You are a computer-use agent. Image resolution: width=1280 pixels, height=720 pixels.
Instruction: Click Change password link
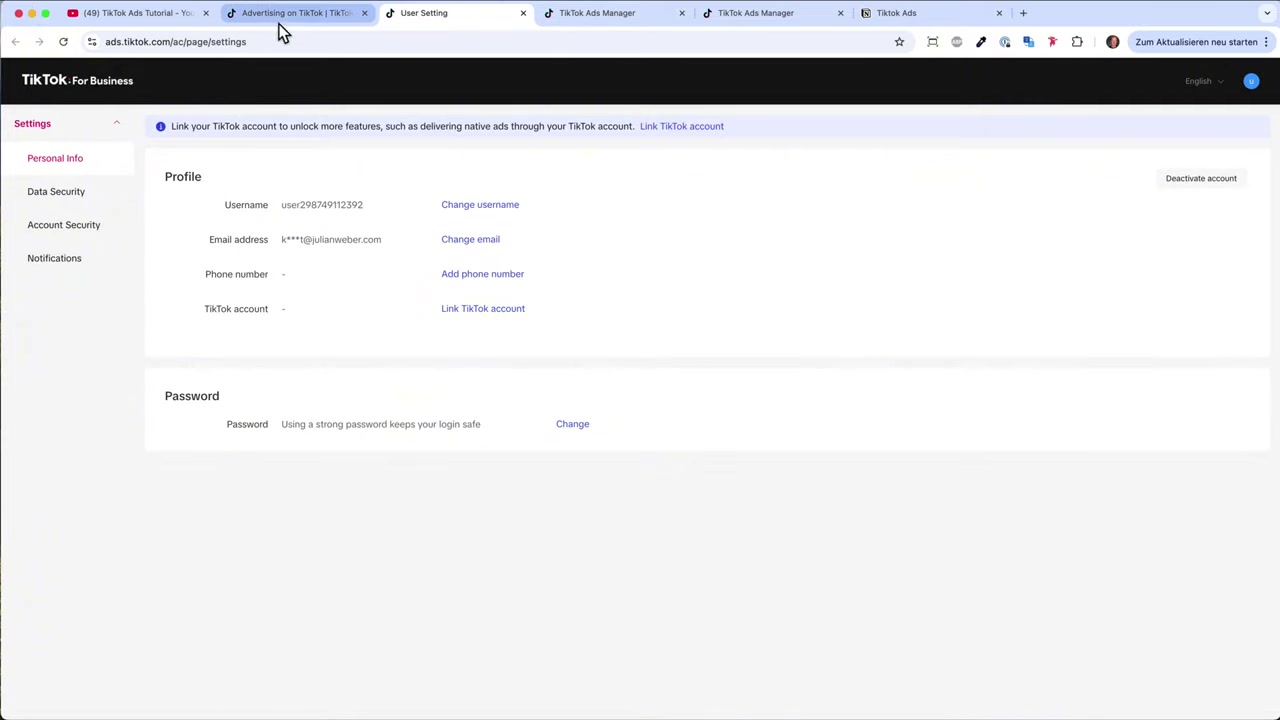pos(572,424)
